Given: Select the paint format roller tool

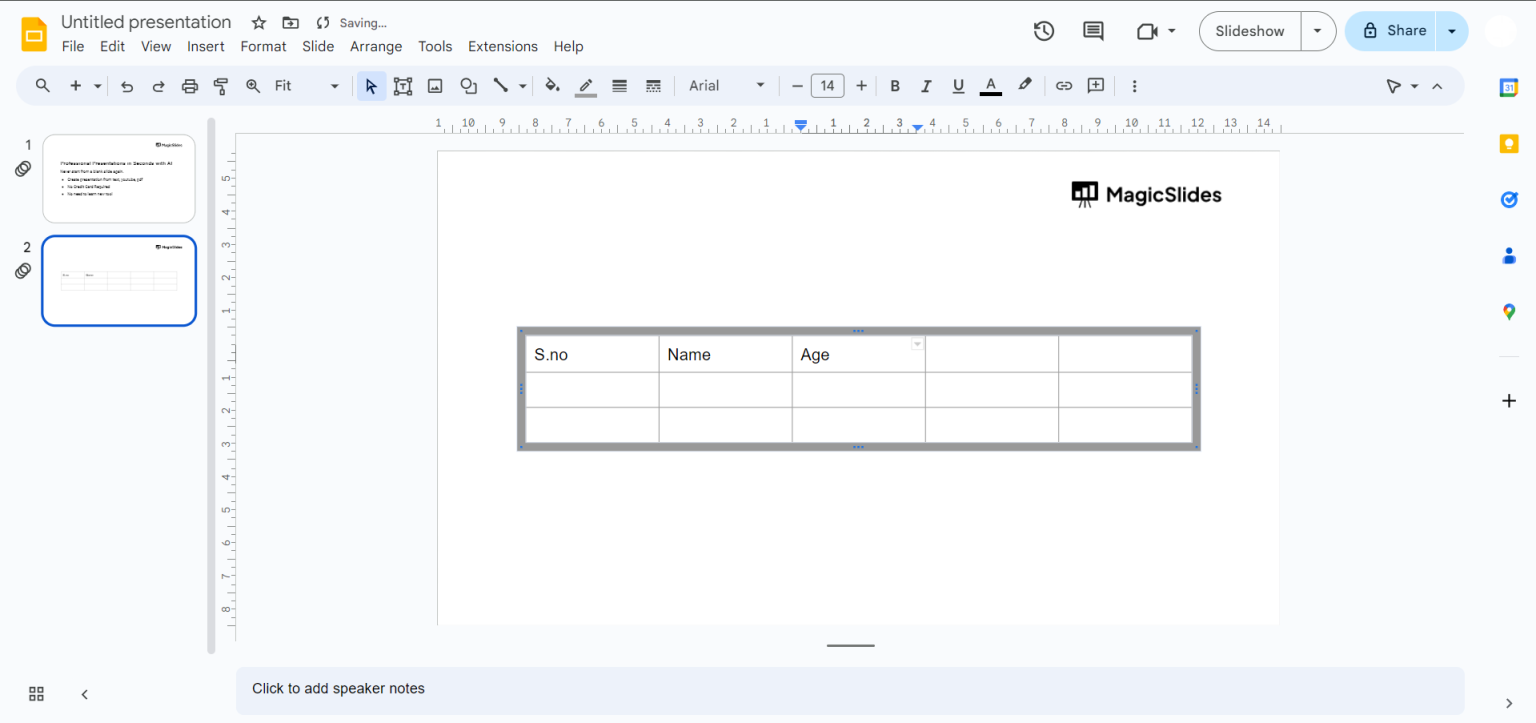Looking at the screenshot, I should pos(221,86).
